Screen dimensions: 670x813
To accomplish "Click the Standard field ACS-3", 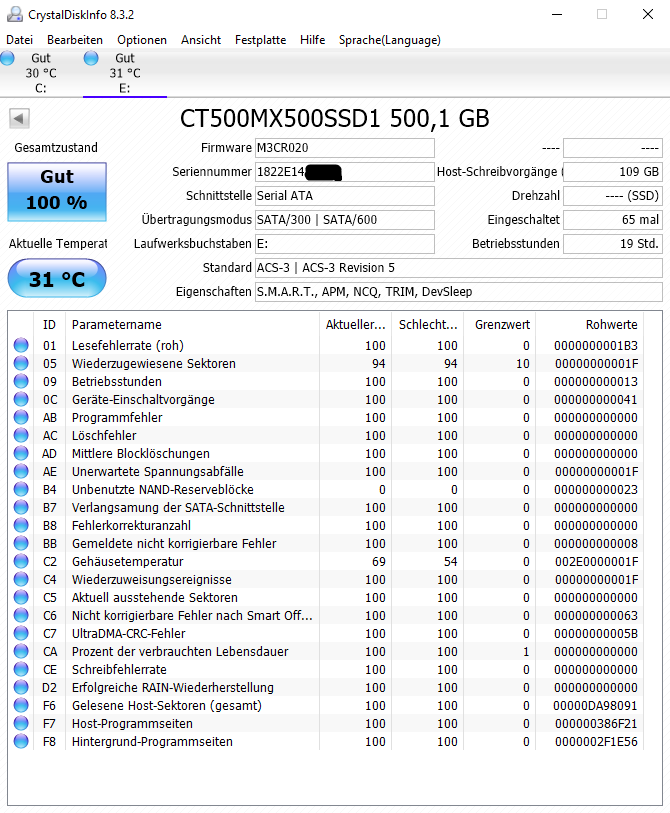I will (458, 268).
